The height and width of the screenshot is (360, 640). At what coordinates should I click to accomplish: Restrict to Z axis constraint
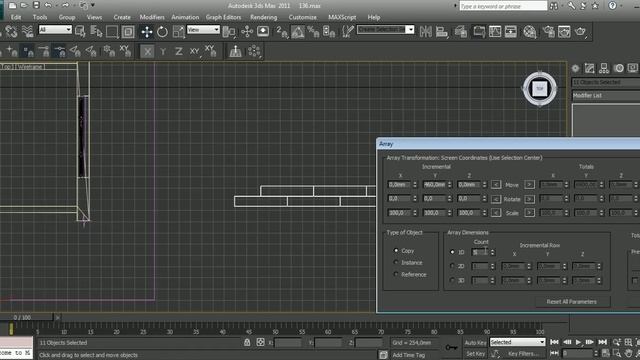(178, 51)
